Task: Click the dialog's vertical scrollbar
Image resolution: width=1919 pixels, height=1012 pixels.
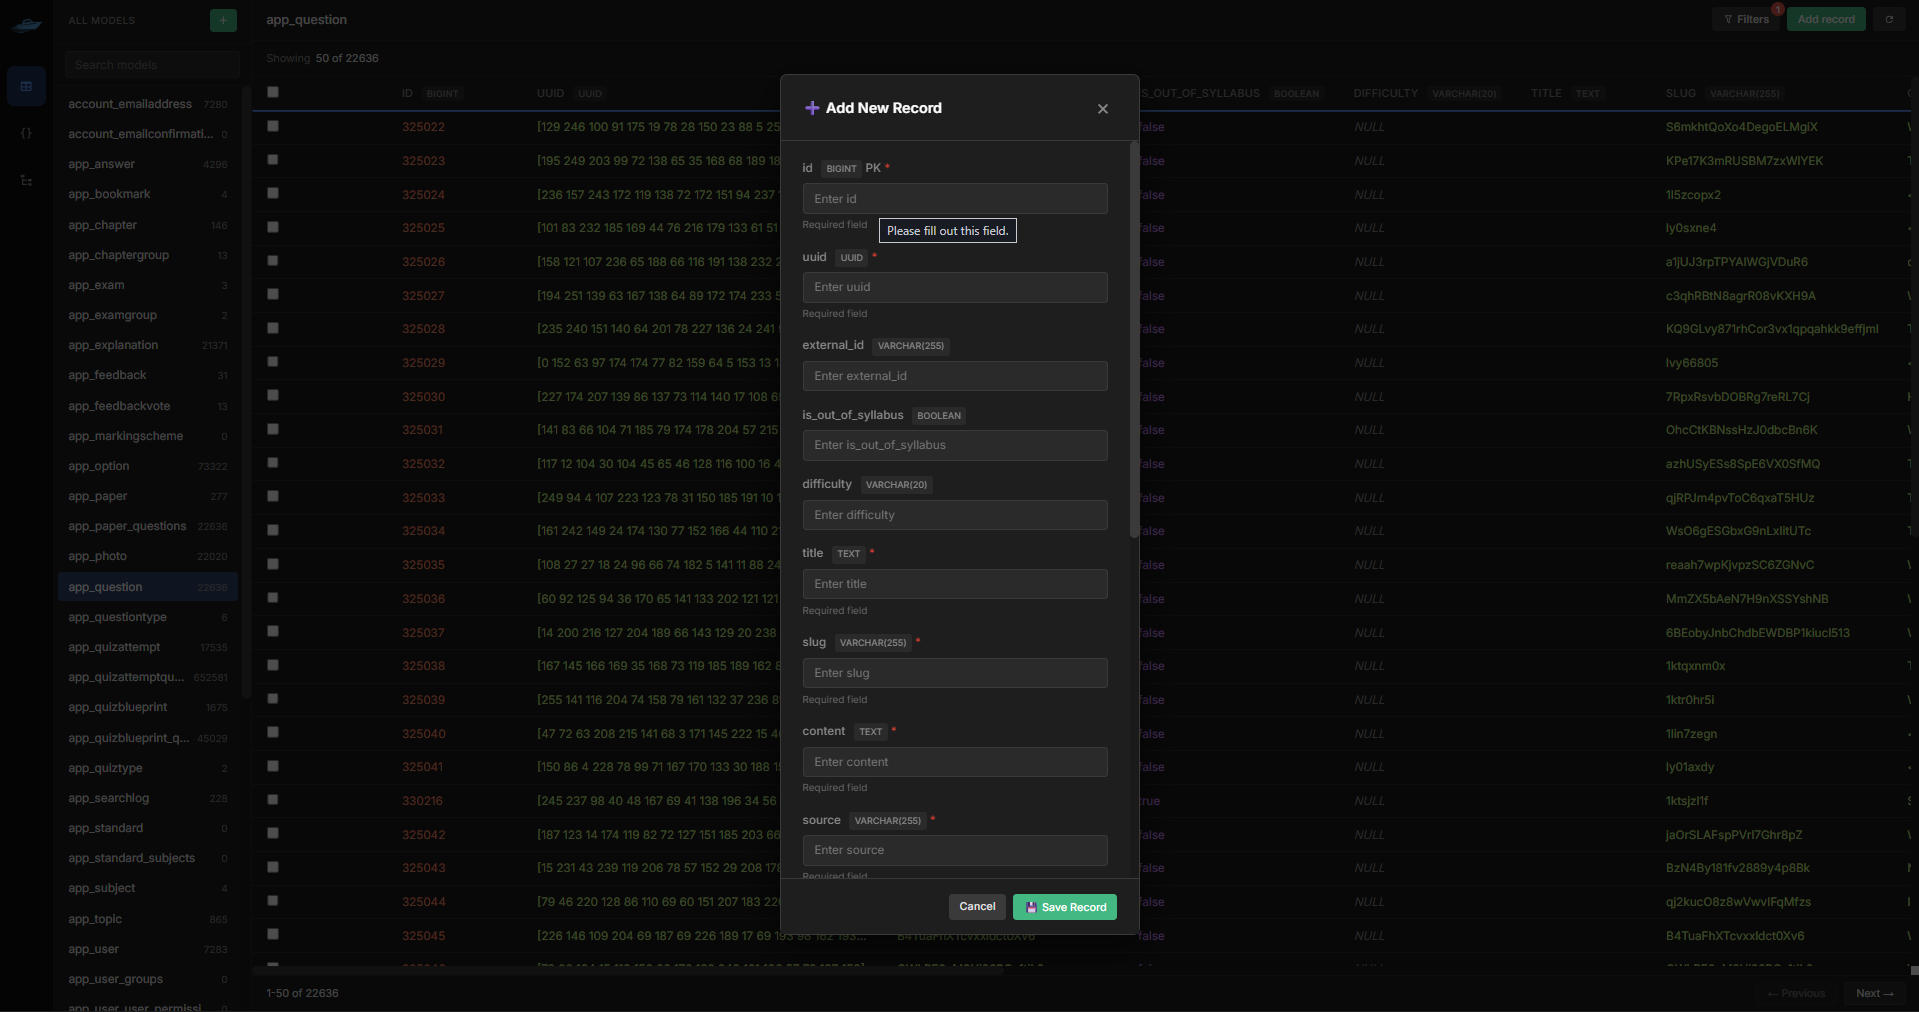Action: (x=1133, y=340)
